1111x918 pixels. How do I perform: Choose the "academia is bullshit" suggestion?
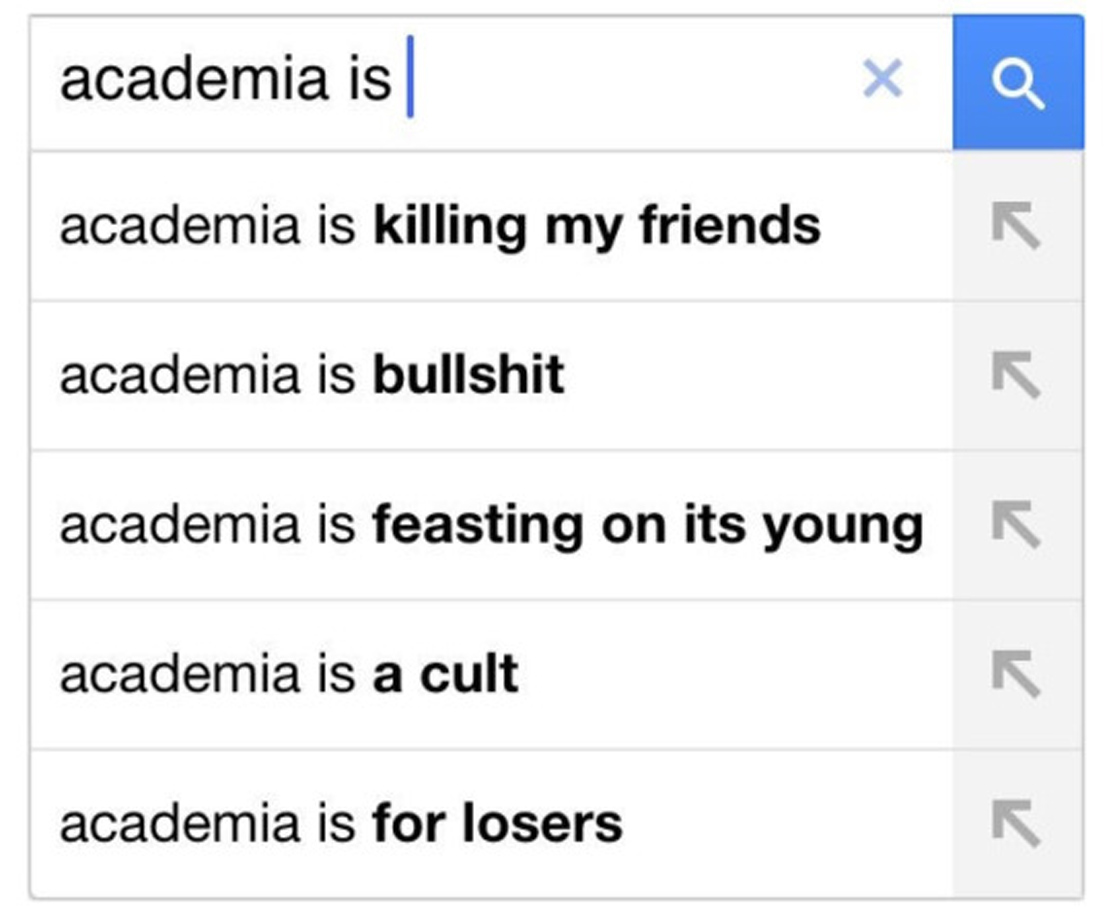312,376
